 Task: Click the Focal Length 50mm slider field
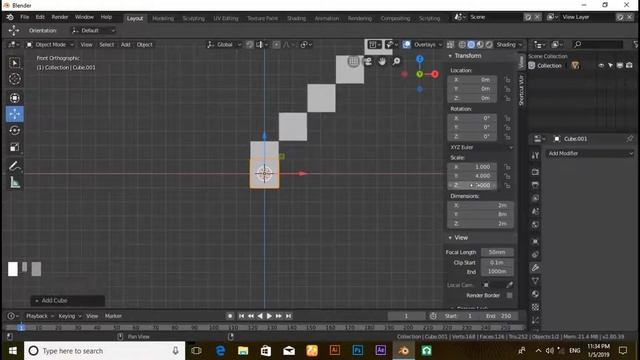[497, 252]
